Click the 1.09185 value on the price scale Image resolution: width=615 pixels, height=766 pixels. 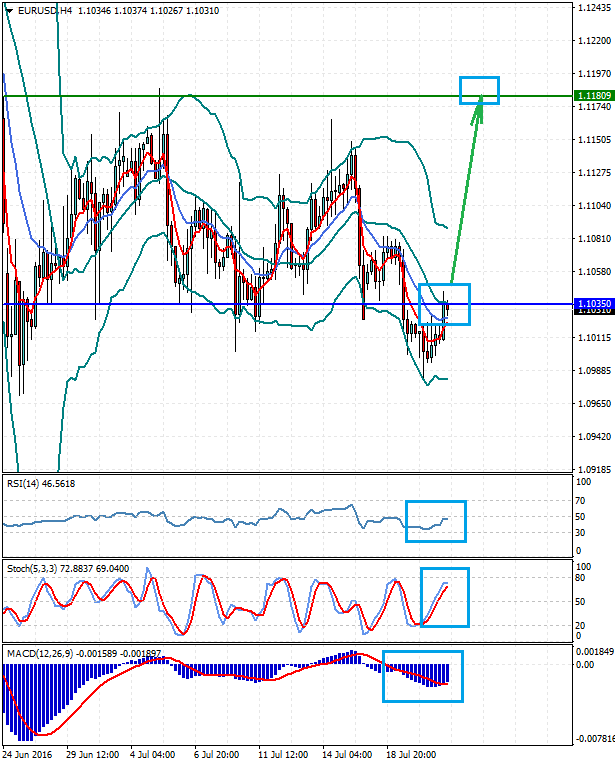click(x=594, y=468)
